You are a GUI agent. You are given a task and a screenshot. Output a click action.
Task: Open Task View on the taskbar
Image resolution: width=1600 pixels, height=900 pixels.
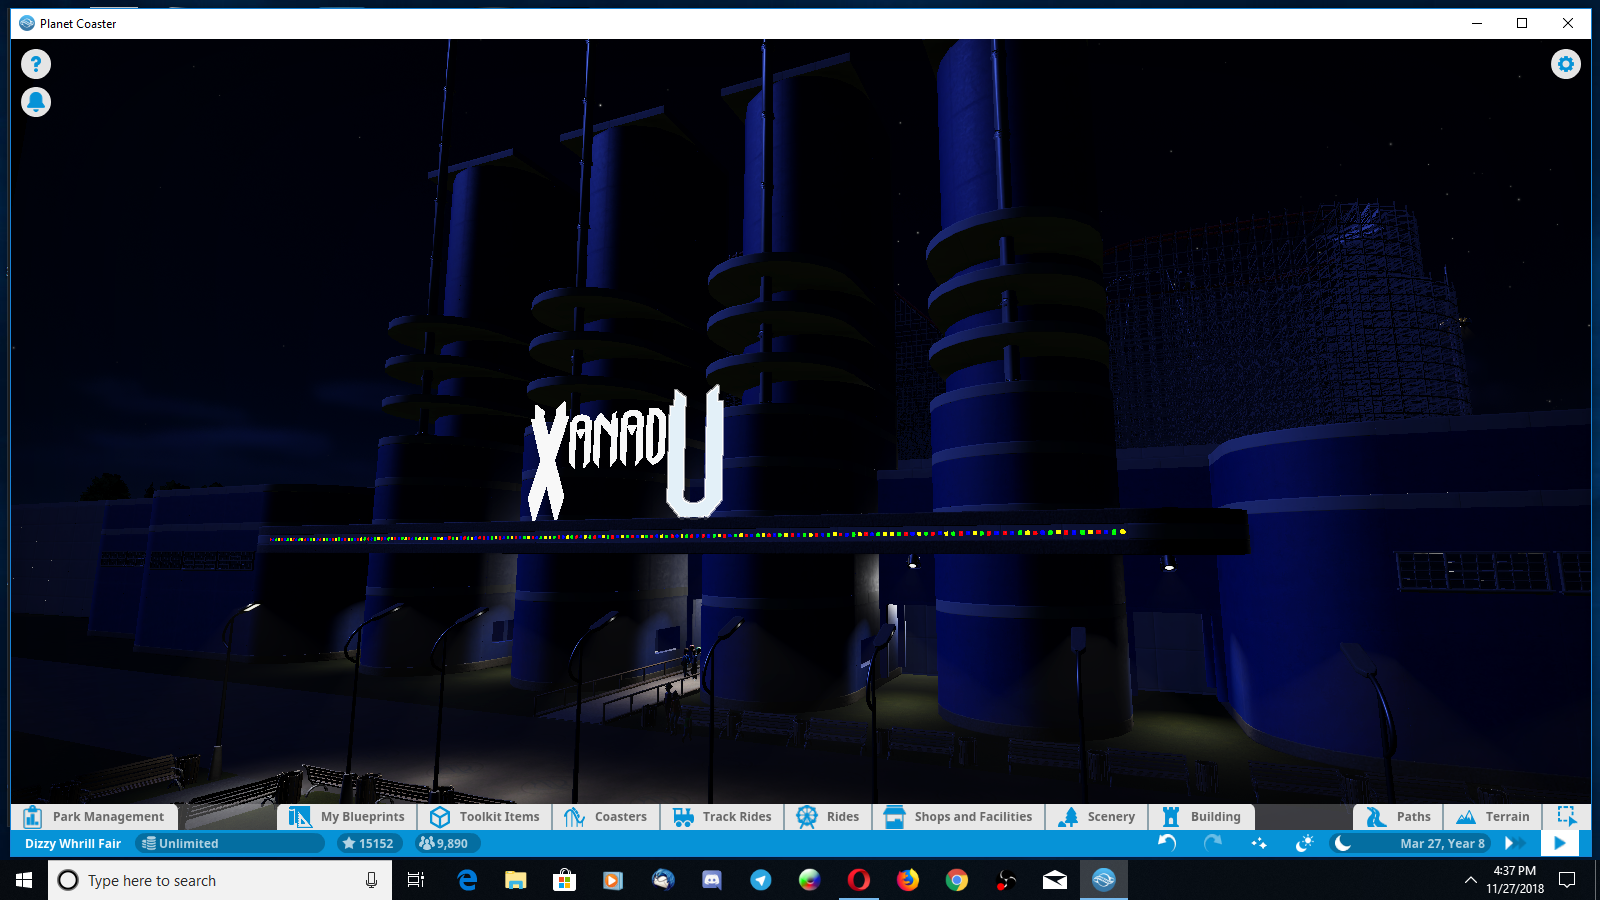point(416,880)
